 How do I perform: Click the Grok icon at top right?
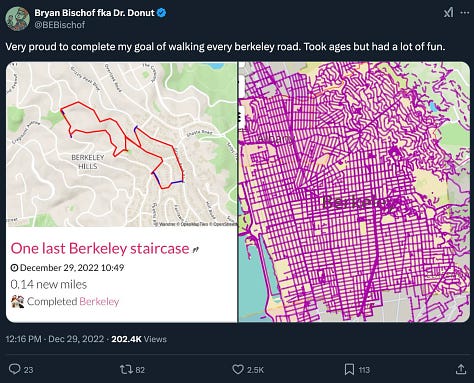point(448,13)
